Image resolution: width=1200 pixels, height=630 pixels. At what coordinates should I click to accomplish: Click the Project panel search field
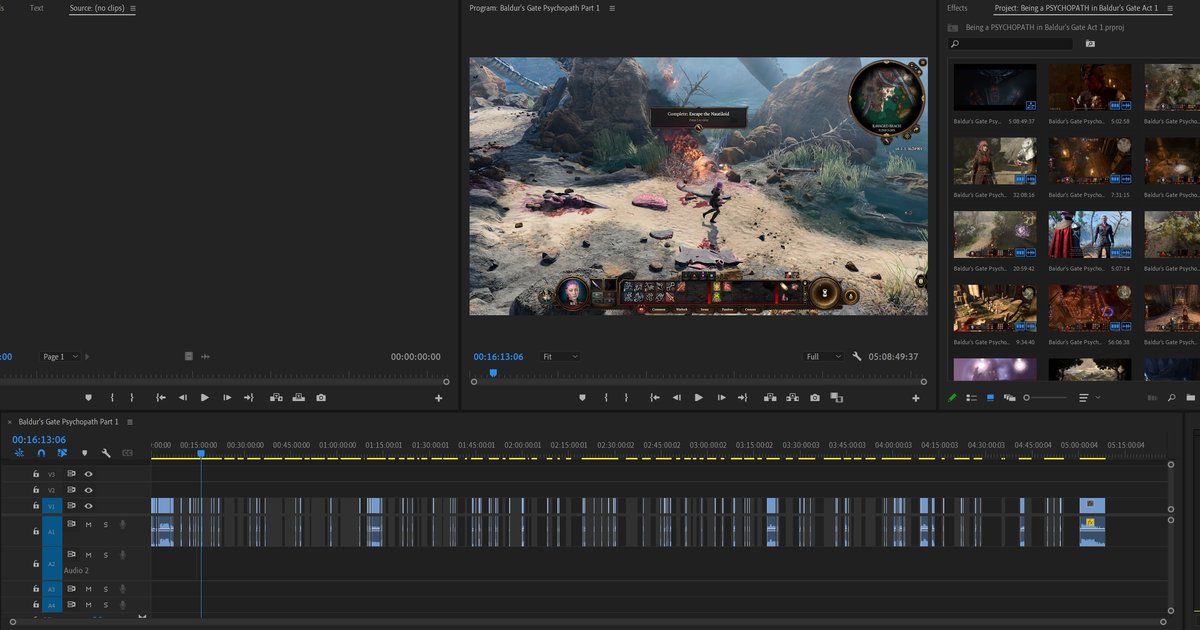click(x=1010, y=44)
